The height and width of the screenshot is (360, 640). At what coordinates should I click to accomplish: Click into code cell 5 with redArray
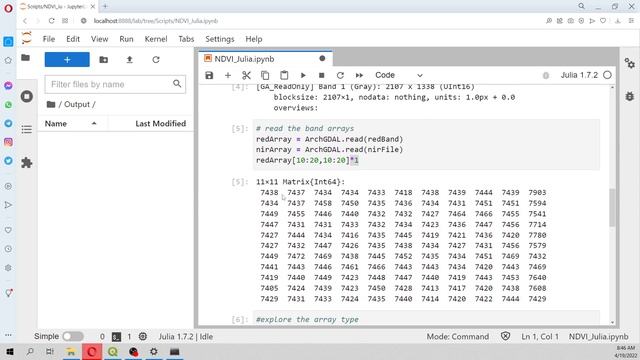[426, 144]
